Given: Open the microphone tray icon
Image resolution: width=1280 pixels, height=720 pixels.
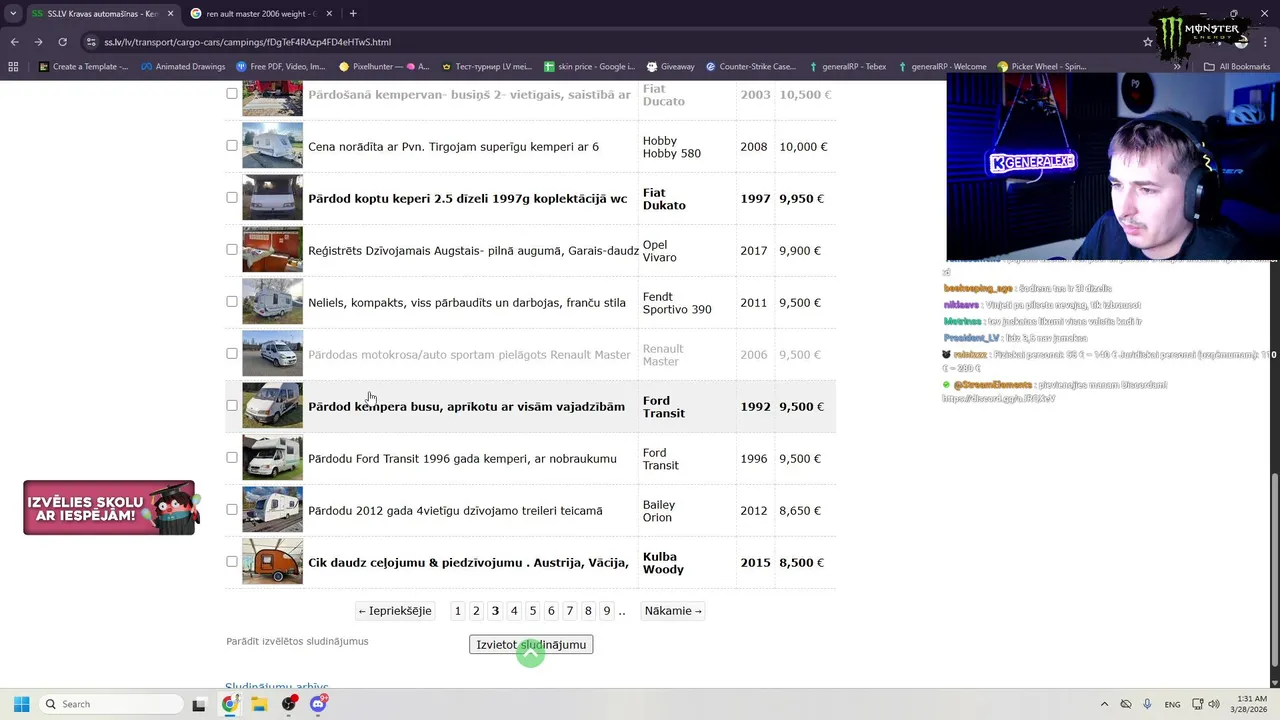Looking at the screenshot, I should [1147, 704].
